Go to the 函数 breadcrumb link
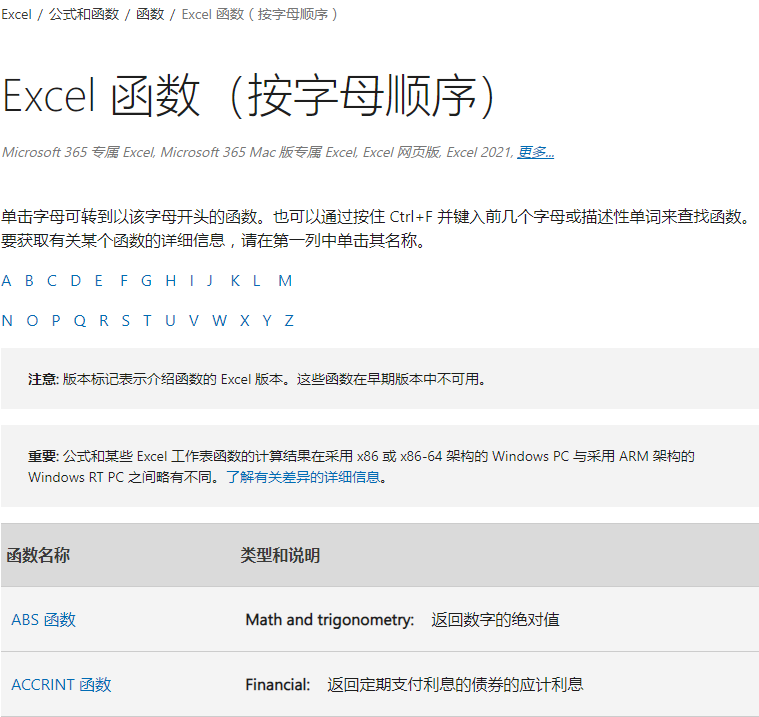 [x=150, y=15]
